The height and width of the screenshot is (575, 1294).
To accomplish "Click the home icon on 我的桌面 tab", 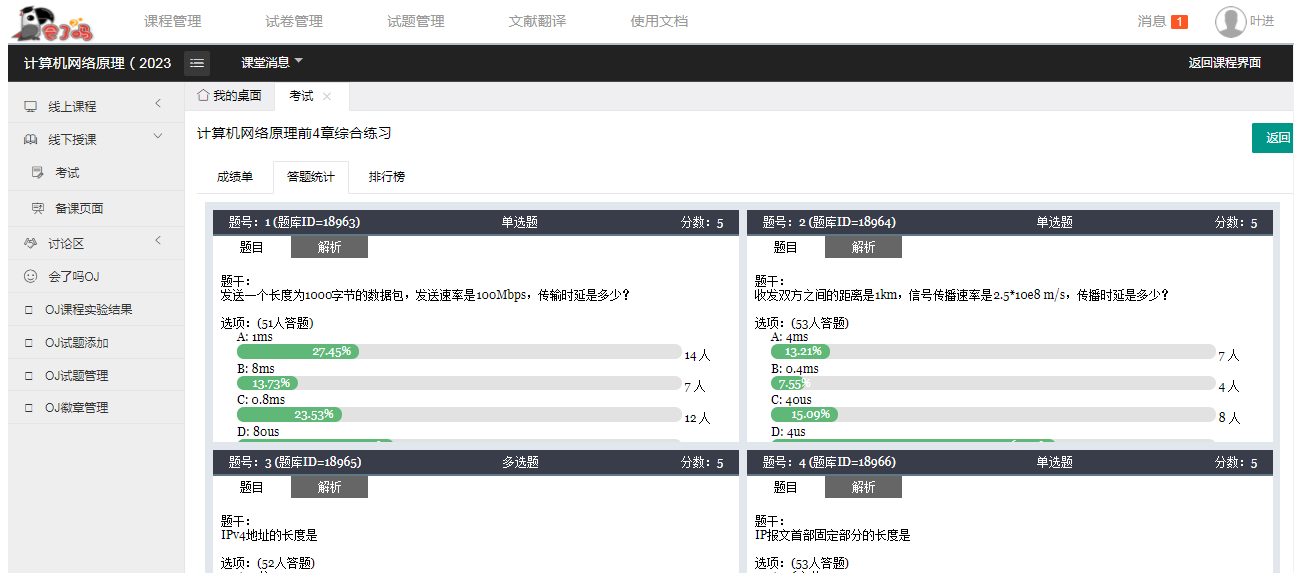I will point(203,95).
